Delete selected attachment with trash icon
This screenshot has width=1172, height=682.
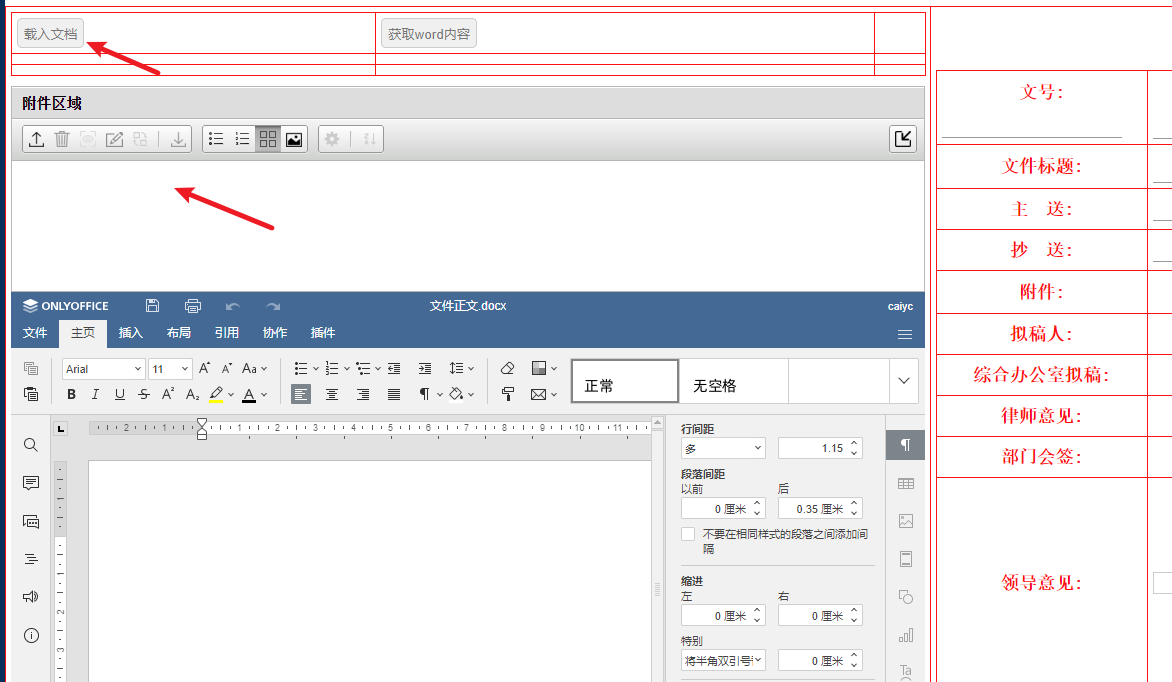click(62, 139)
